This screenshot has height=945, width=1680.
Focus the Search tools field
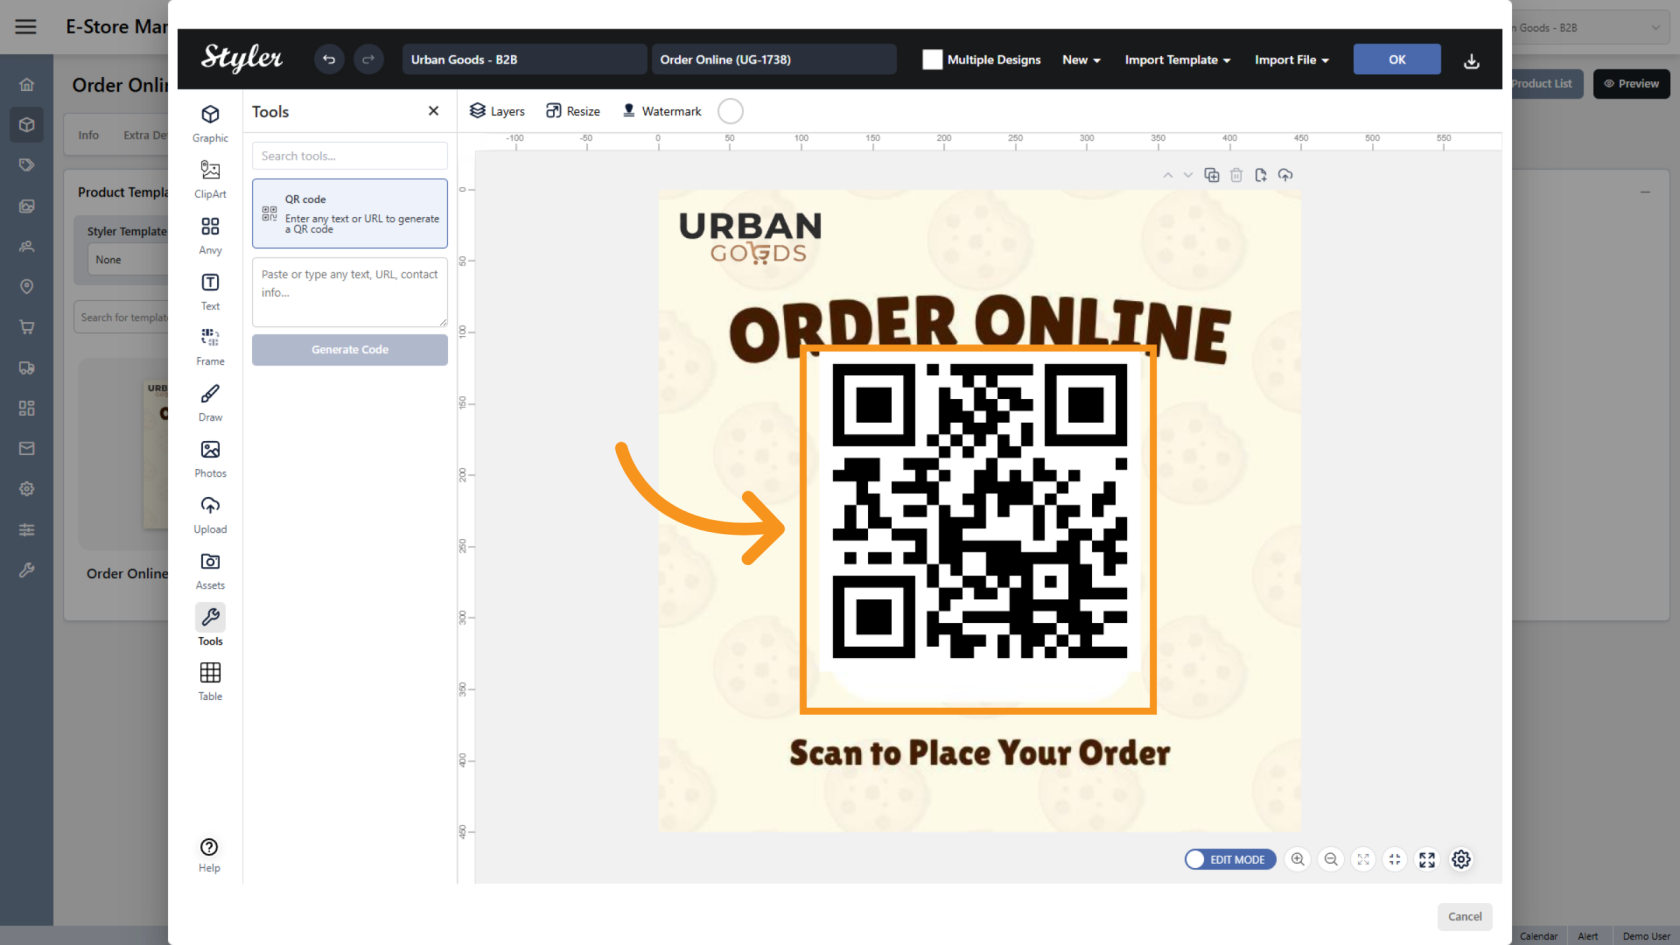pos(350,156)
